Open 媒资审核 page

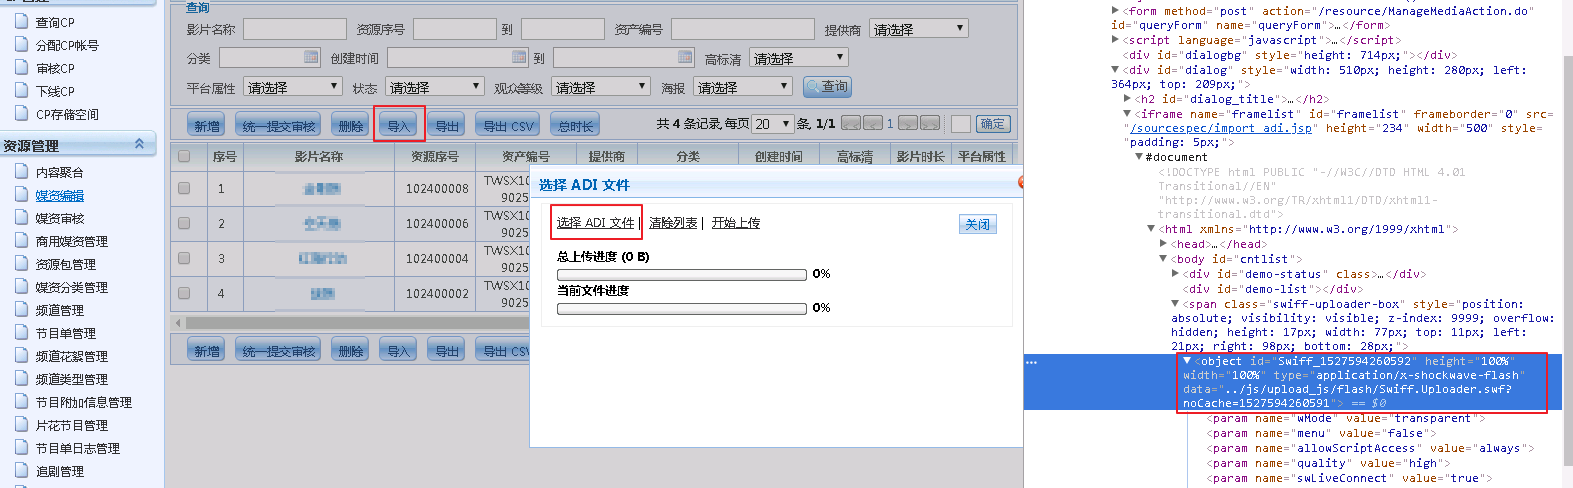coord(60,218)
